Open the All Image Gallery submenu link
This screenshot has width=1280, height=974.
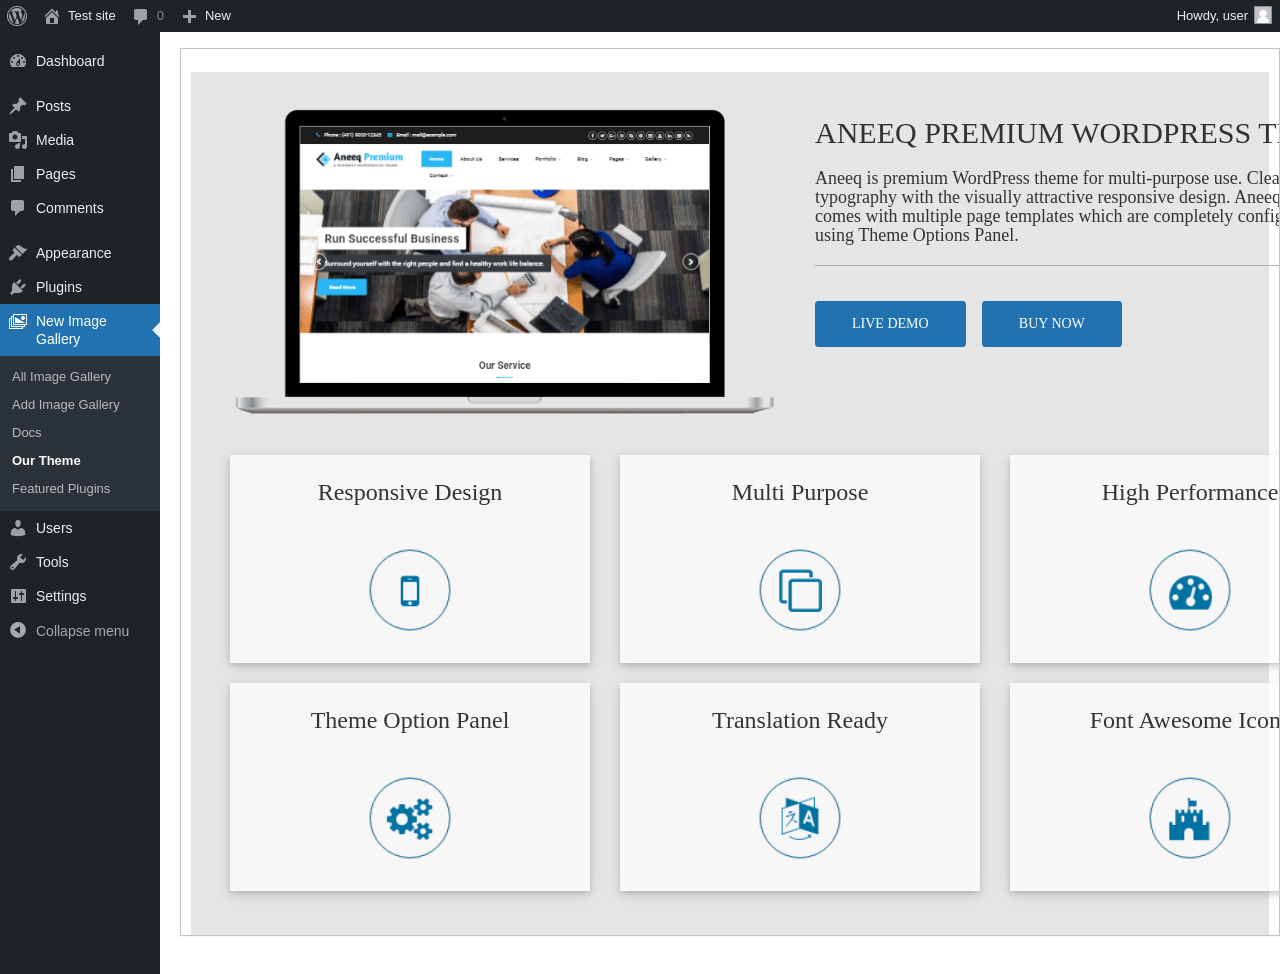click(61, 377)
